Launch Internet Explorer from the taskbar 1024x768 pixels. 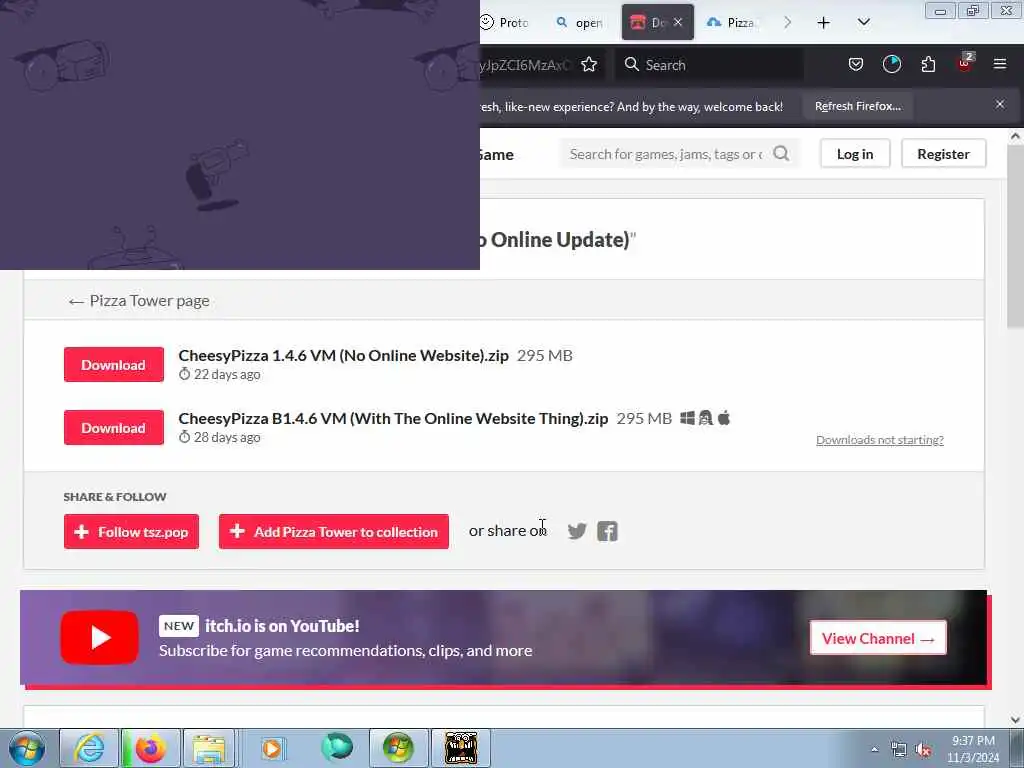[89, 748]
